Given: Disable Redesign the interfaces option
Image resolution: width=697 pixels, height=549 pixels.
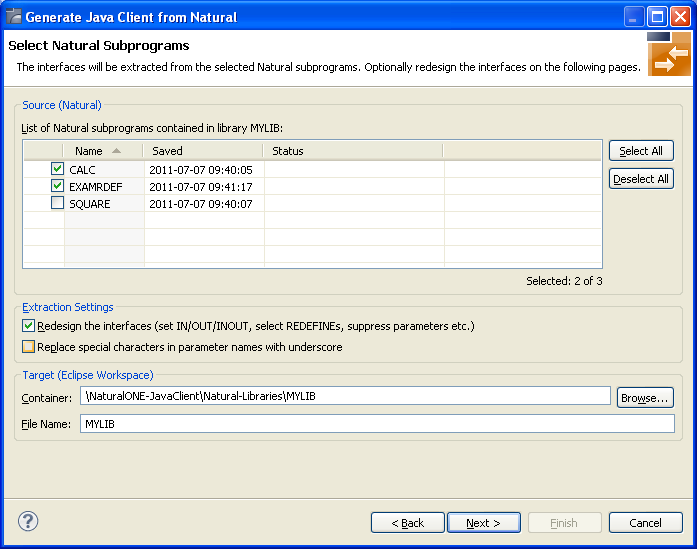Looking at the screenshot, I should [x=28, y=326].
